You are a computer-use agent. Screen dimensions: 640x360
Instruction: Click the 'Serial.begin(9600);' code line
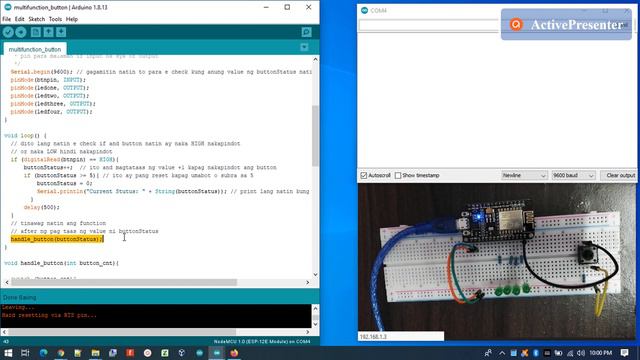coord(42,72)
